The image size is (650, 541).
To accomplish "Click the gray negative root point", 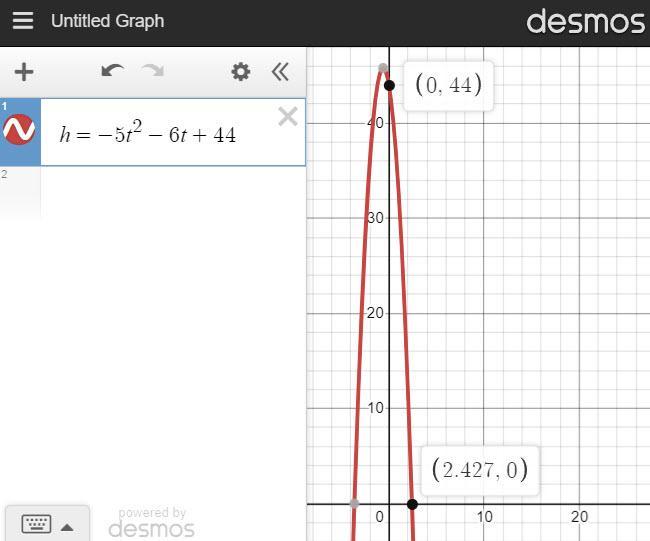I will pos(354,503).
